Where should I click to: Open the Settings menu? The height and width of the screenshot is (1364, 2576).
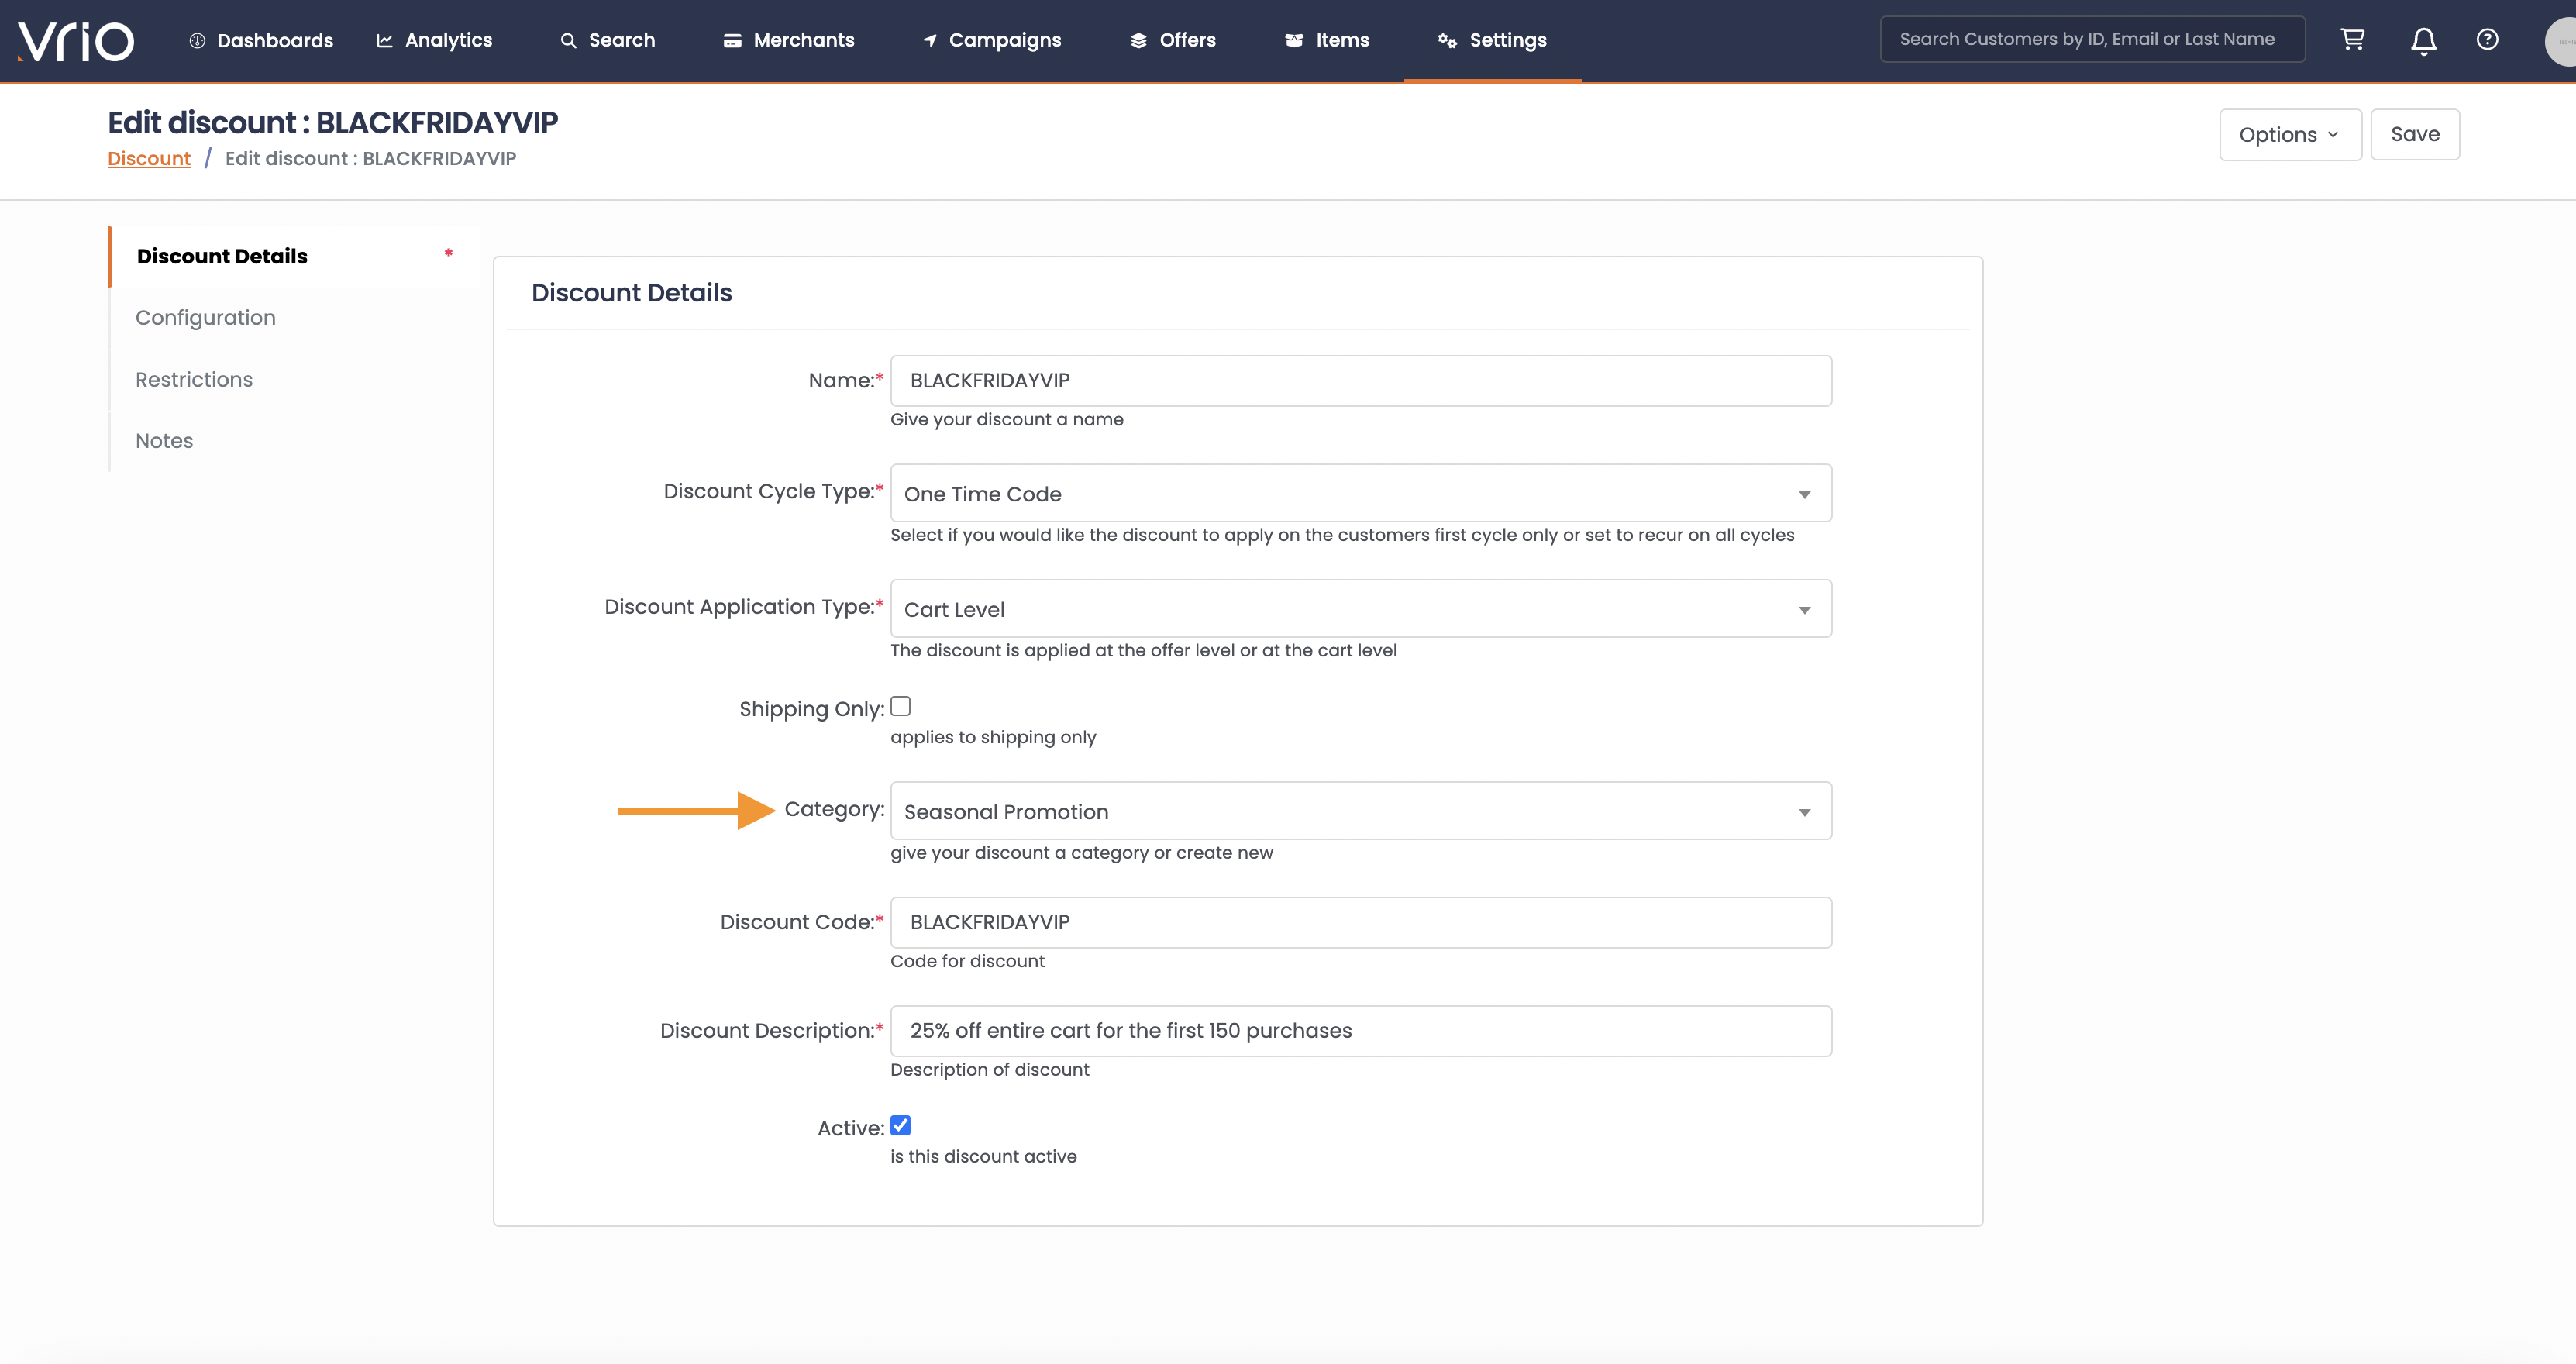1492,40
